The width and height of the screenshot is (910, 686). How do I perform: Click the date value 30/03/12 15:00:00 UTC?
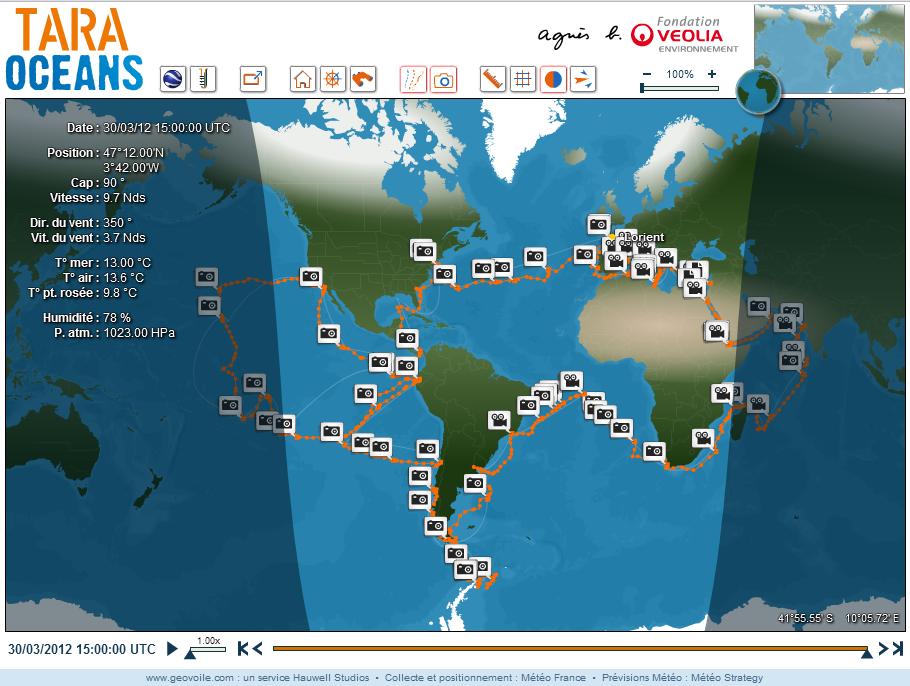coord(167,128)
